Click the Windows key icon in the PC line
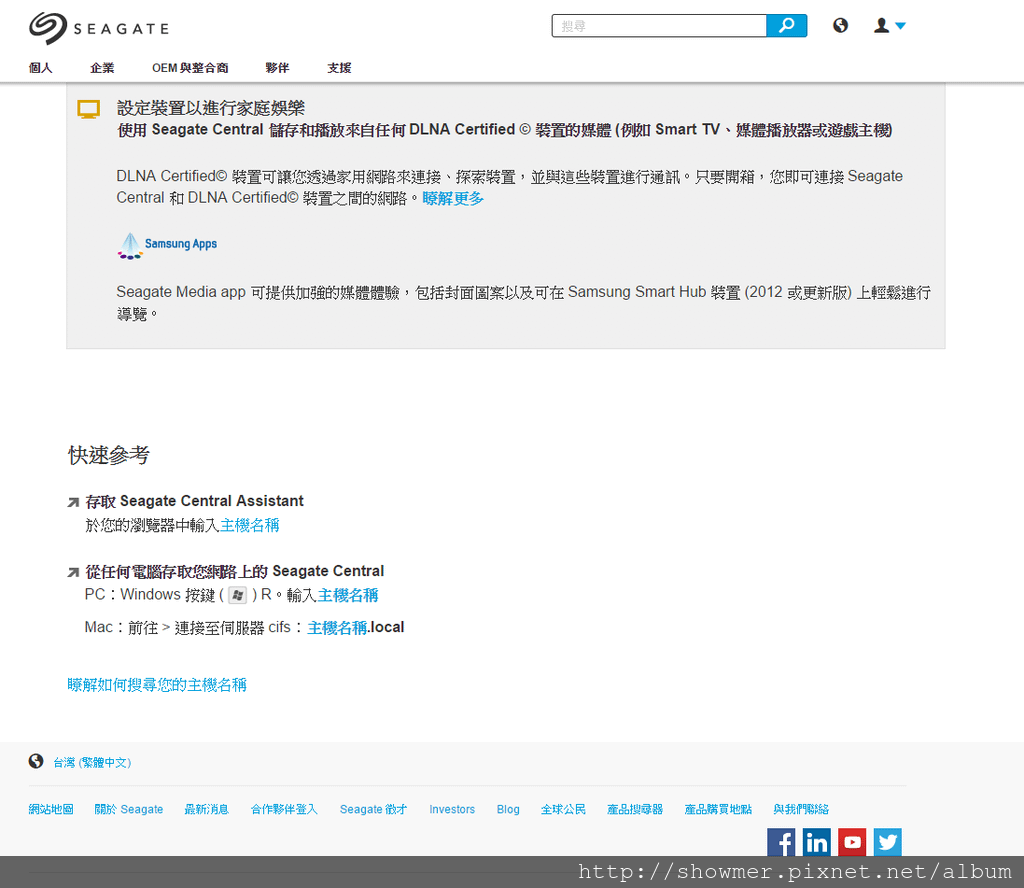Image resolution: width=1024 pixels, height=888 pixels. [x=238, y=595]
